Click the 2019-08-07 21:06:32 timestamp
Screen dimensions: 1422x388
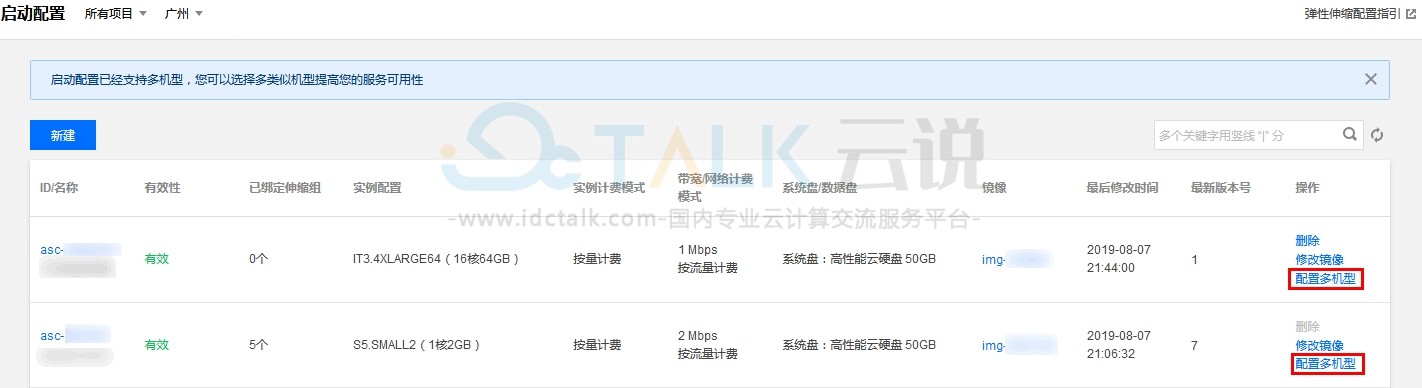pyautogui.click(x=1119, y=345)
